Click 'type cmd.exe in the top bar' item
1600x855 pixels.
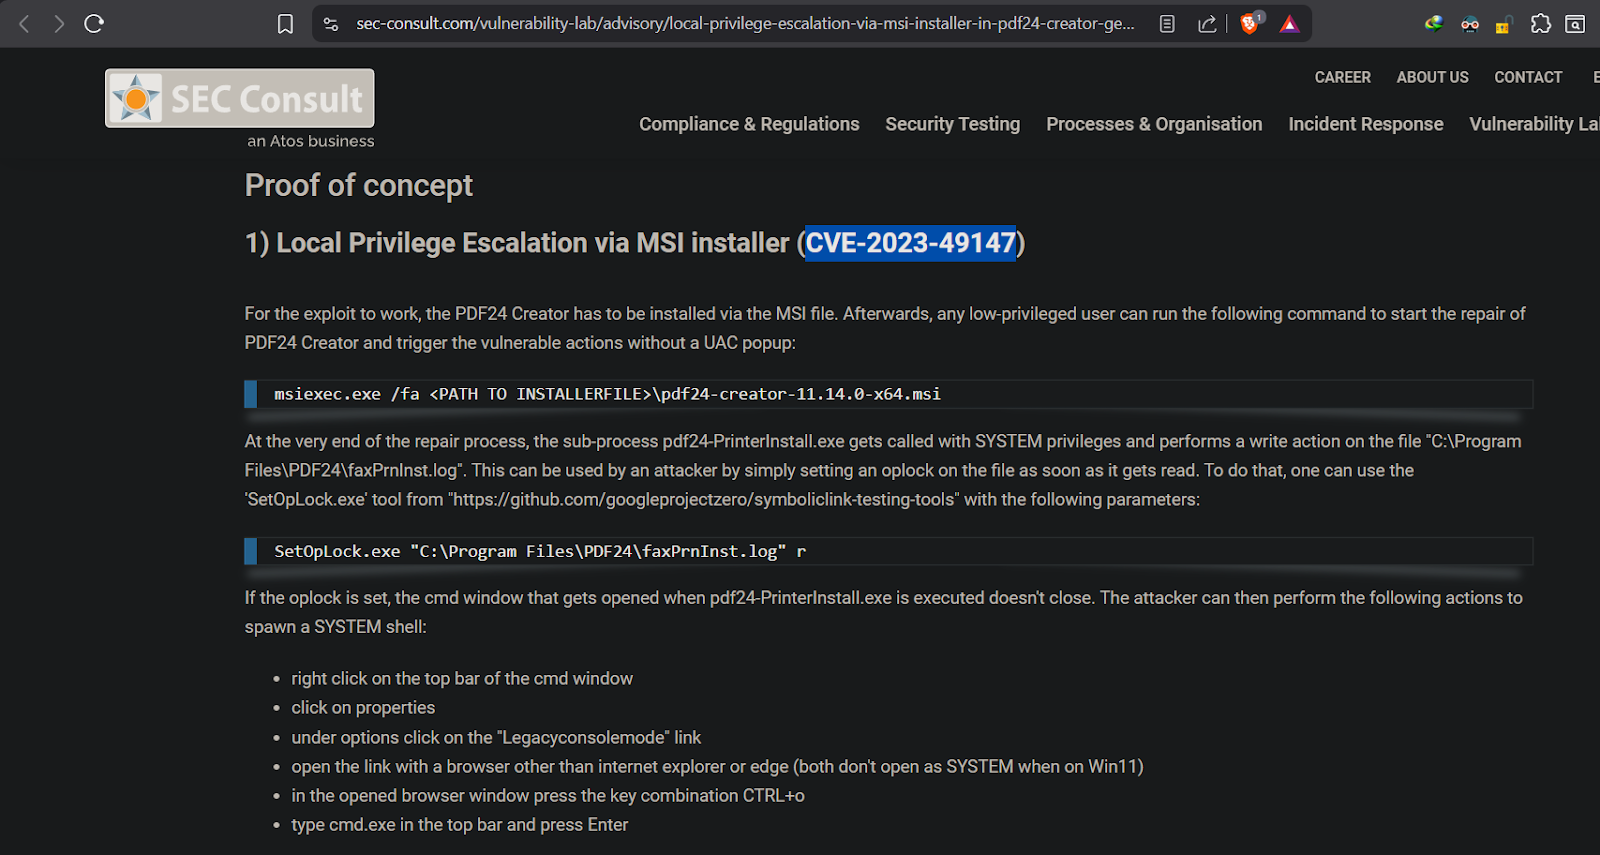coord(460,825)
